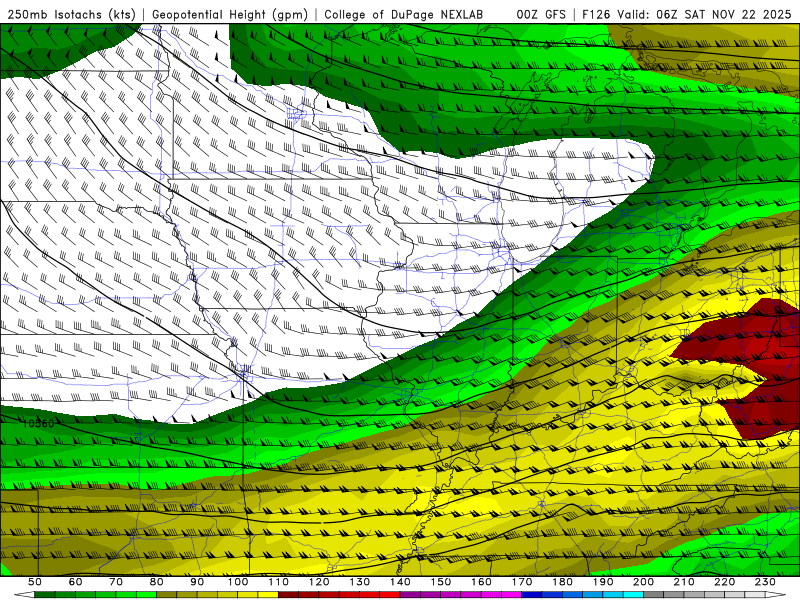Click the '250mb Isotachs (kts)' title text
This screenshot has height=600, width=800.
click(x=71, y=15)
